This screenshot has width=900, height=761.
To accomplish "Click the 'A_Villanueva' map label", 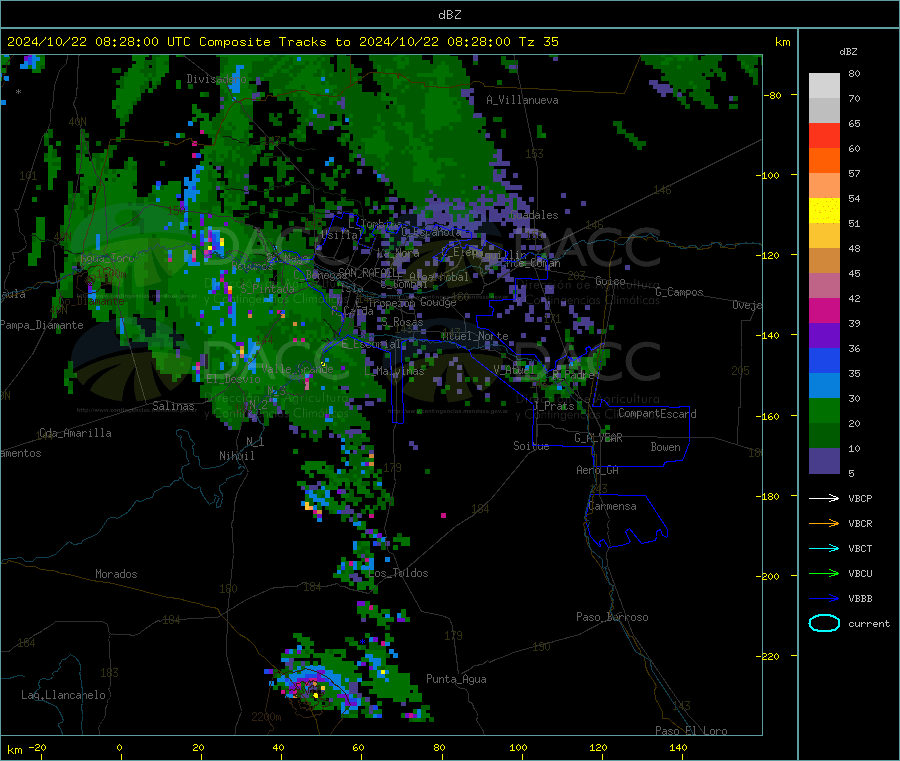I will [522, 100].
